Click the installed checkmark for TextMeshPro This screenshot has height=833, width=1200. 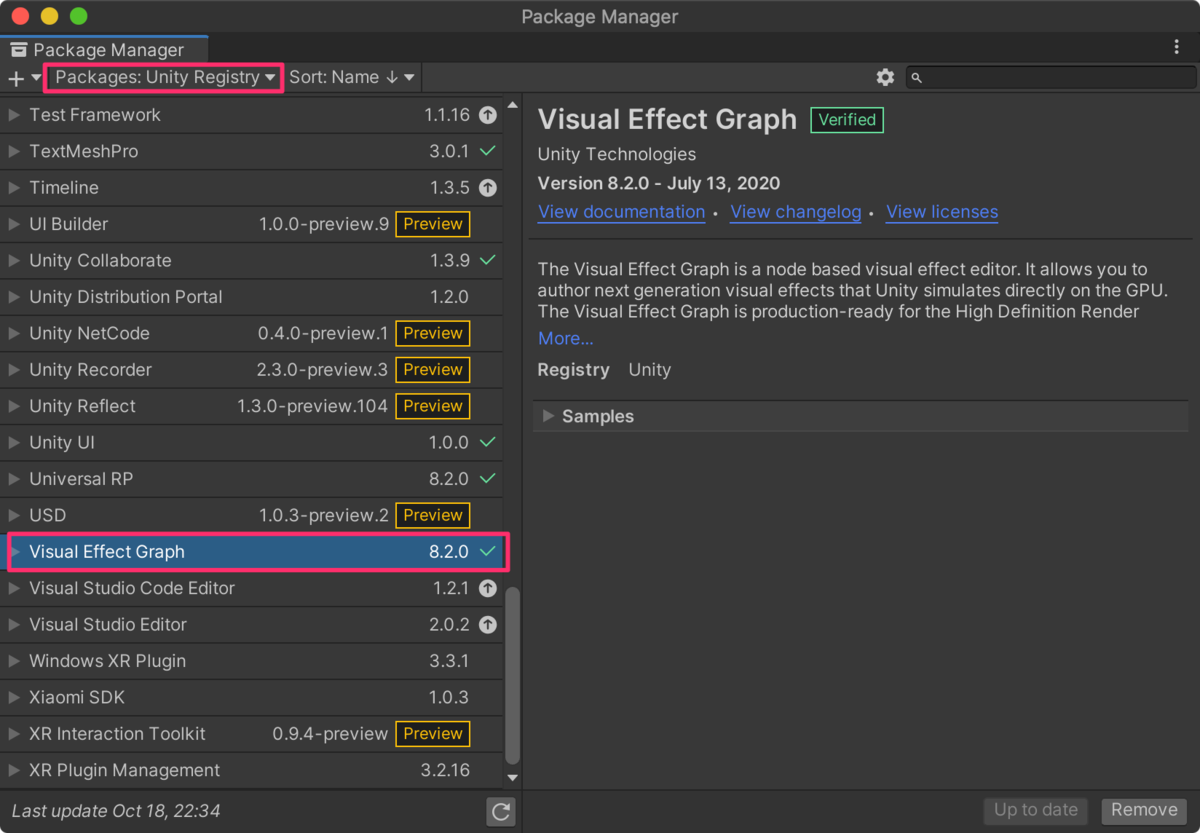pyautogui.click(x=487, y=151)
